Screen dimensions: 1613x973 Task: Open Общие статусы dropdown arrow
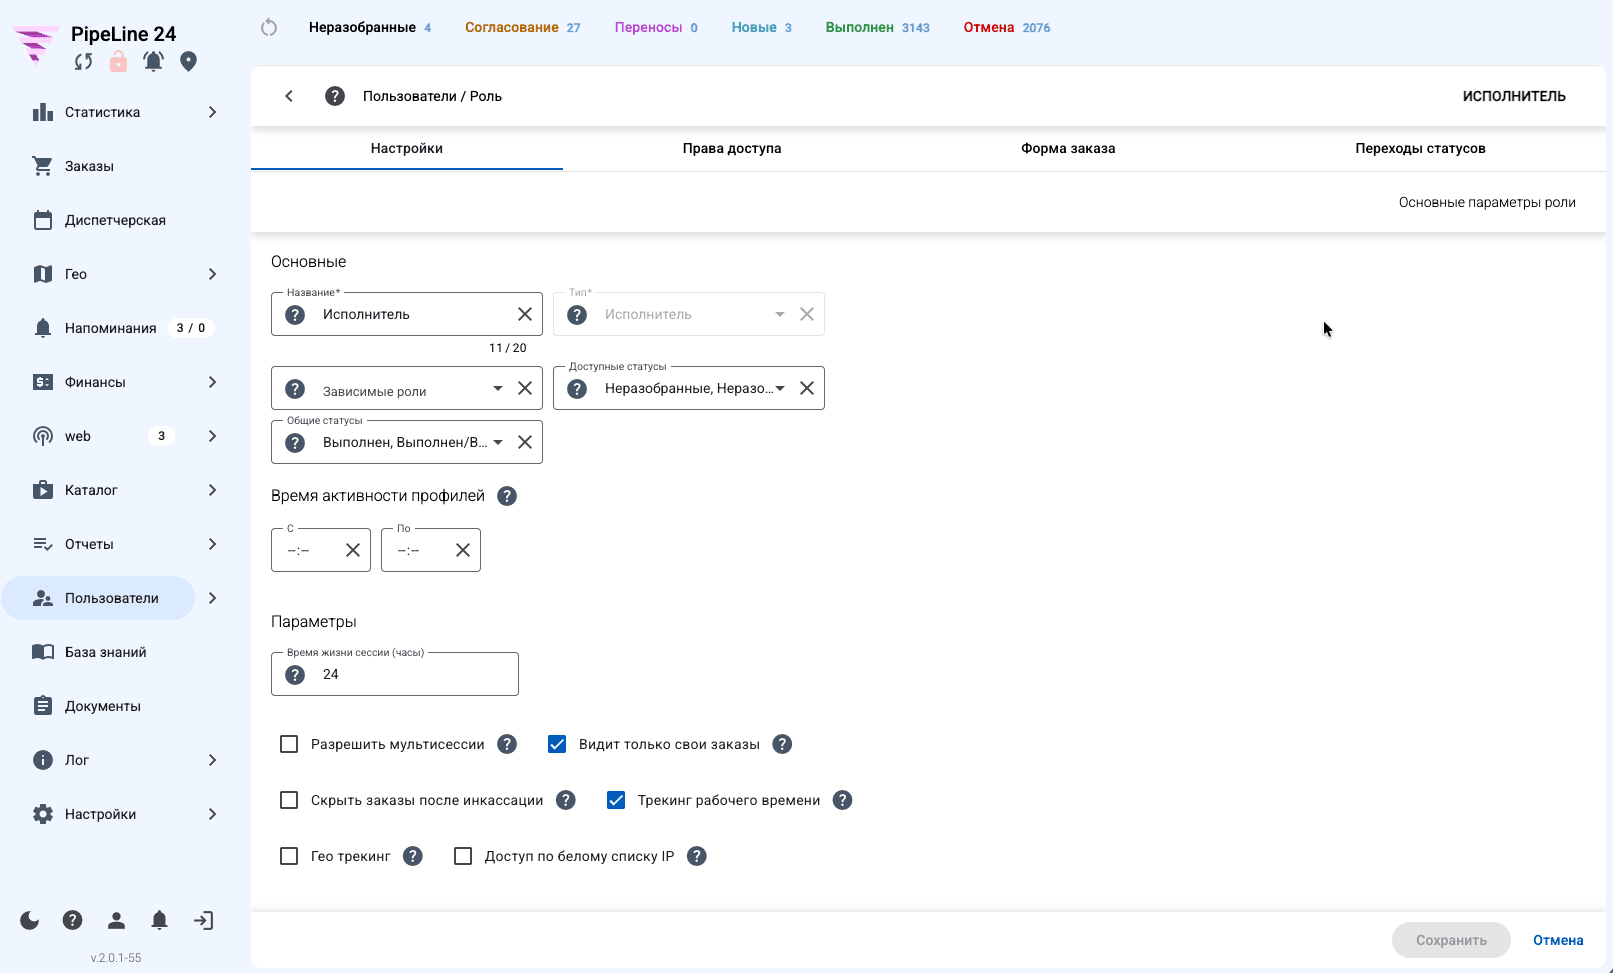click(498, 442)
